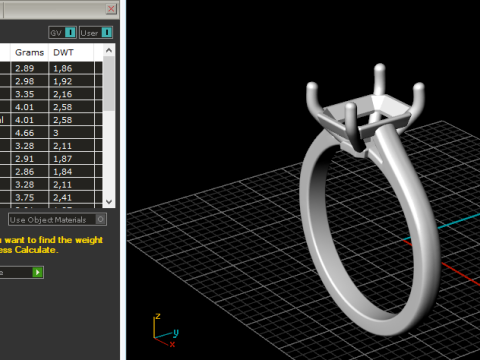Close the metal weight panel
Image resolution: width=480 pixels, height=360 pixels.
111,9
